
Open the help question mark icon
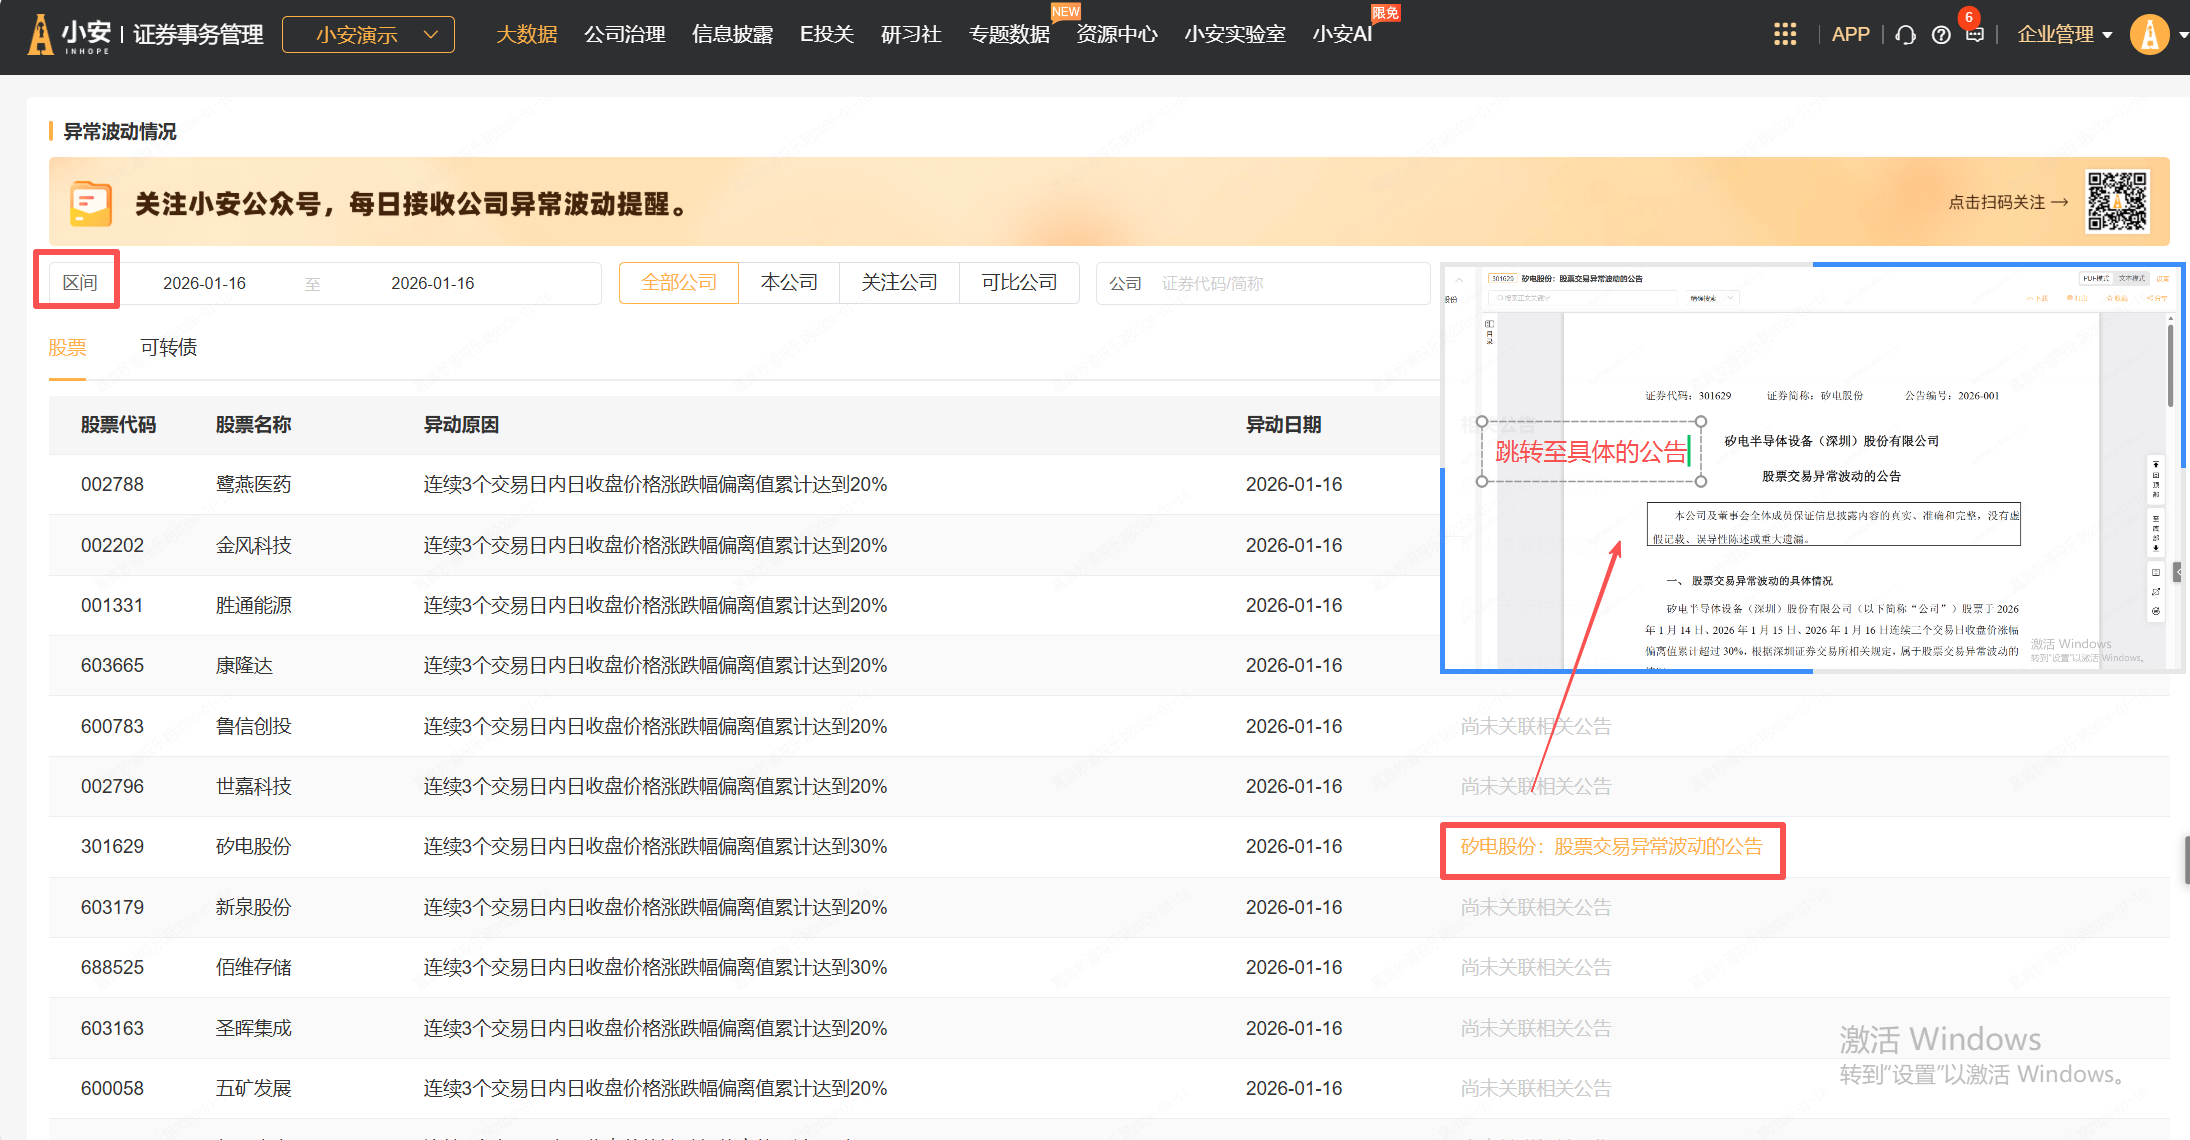point(1941,35)
